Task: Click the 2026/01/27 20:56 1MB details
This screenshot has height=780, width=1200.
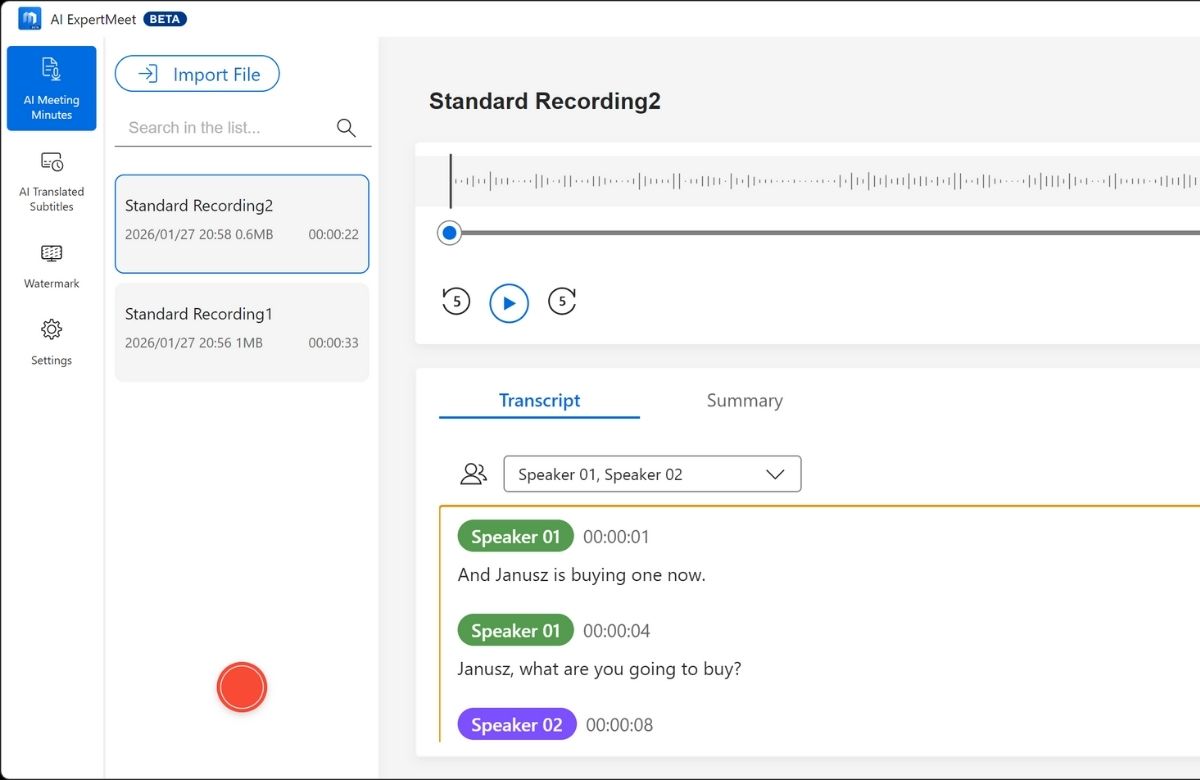Action: click(194, 342)
